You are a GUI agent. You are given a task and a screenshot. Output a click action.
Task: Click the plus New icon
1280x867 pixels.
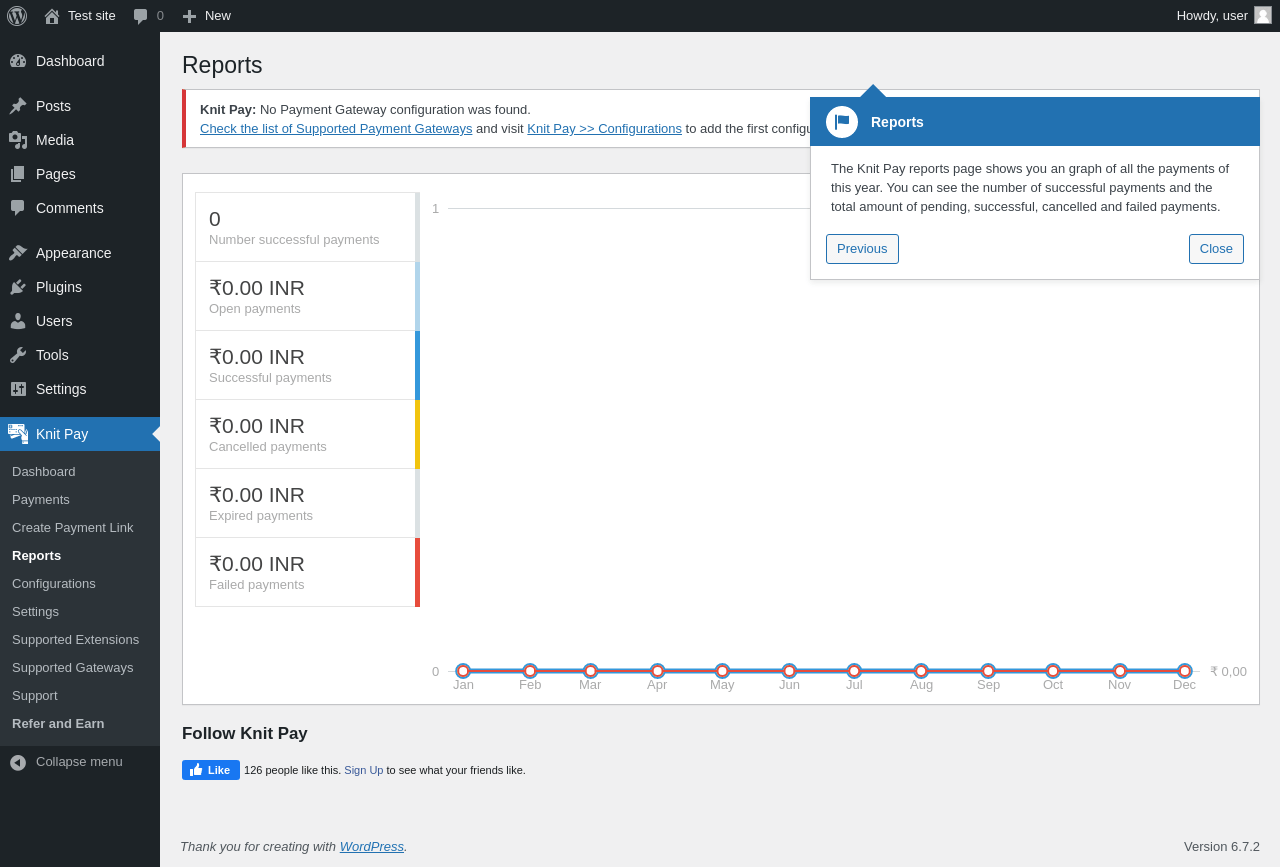coord(189,16)
